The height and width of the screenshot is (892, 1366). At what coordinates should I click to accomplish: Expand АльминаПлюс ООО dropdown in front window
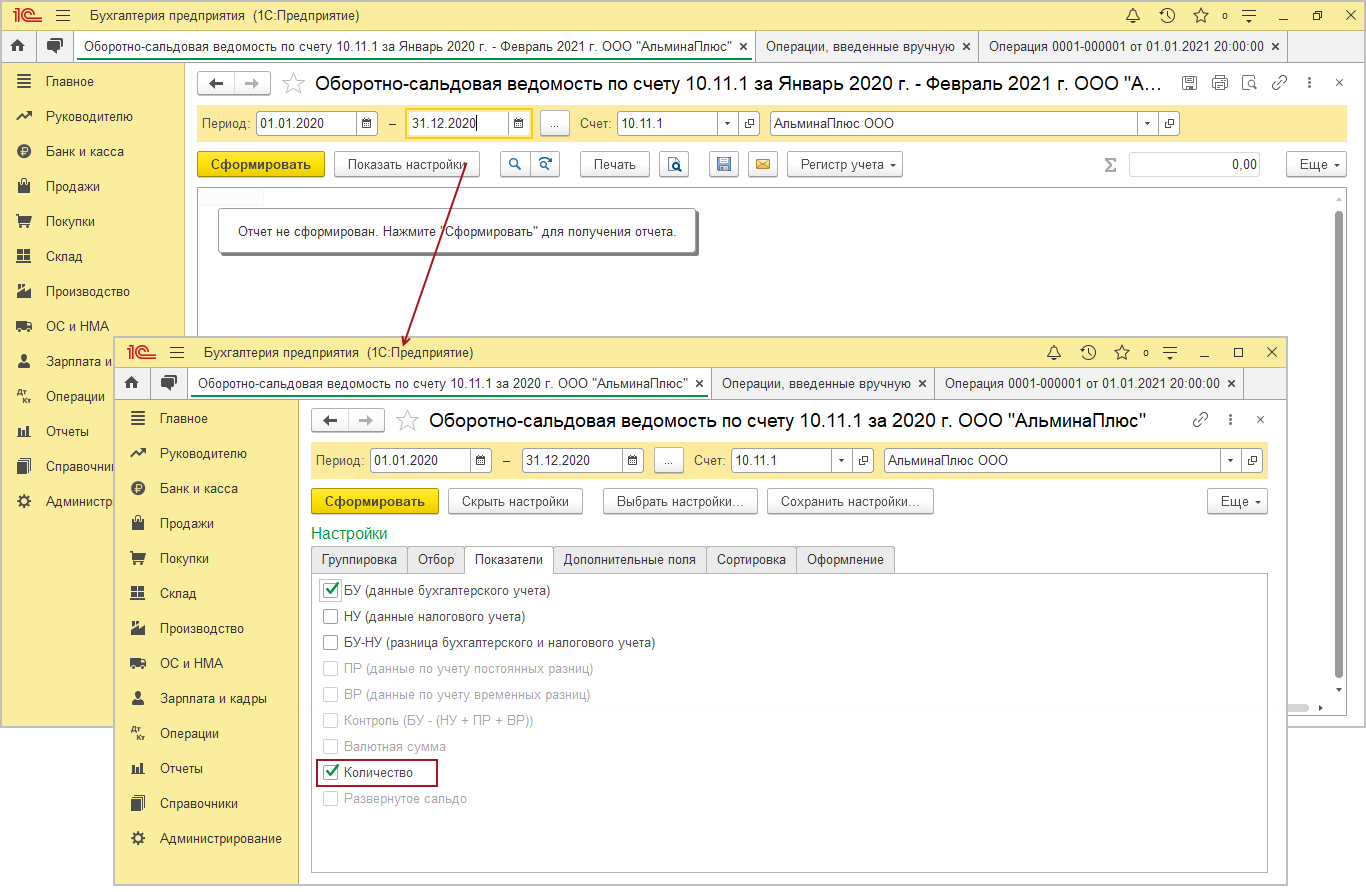coord(1230,461)
